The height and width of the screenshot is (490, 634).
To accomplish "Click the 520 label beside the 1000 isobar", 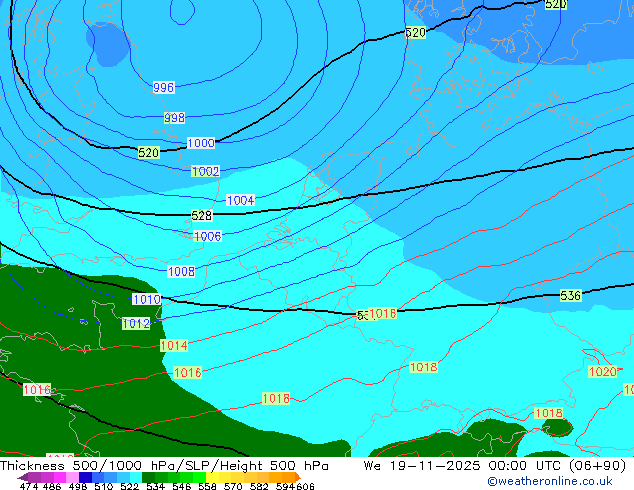I will pos(149,152).
